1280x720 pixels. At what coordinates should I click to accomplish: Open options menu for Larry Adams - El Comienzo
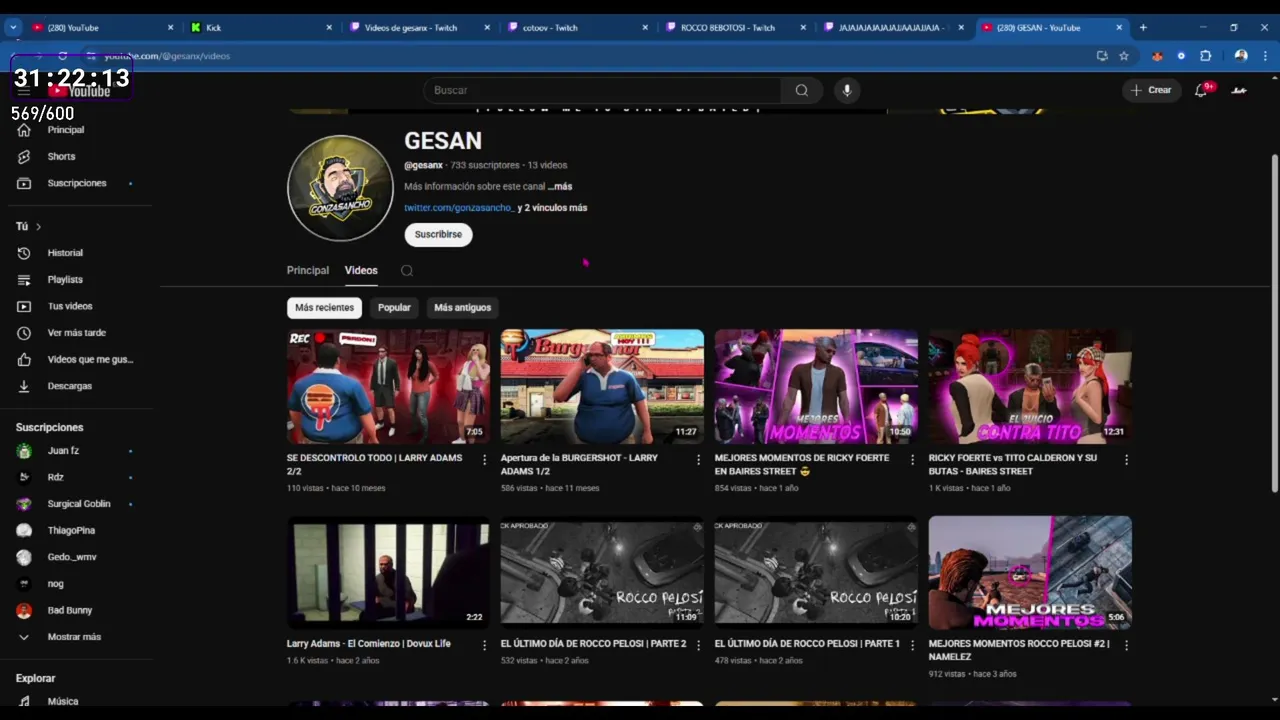pyautogui.click(x=485, y=645)
